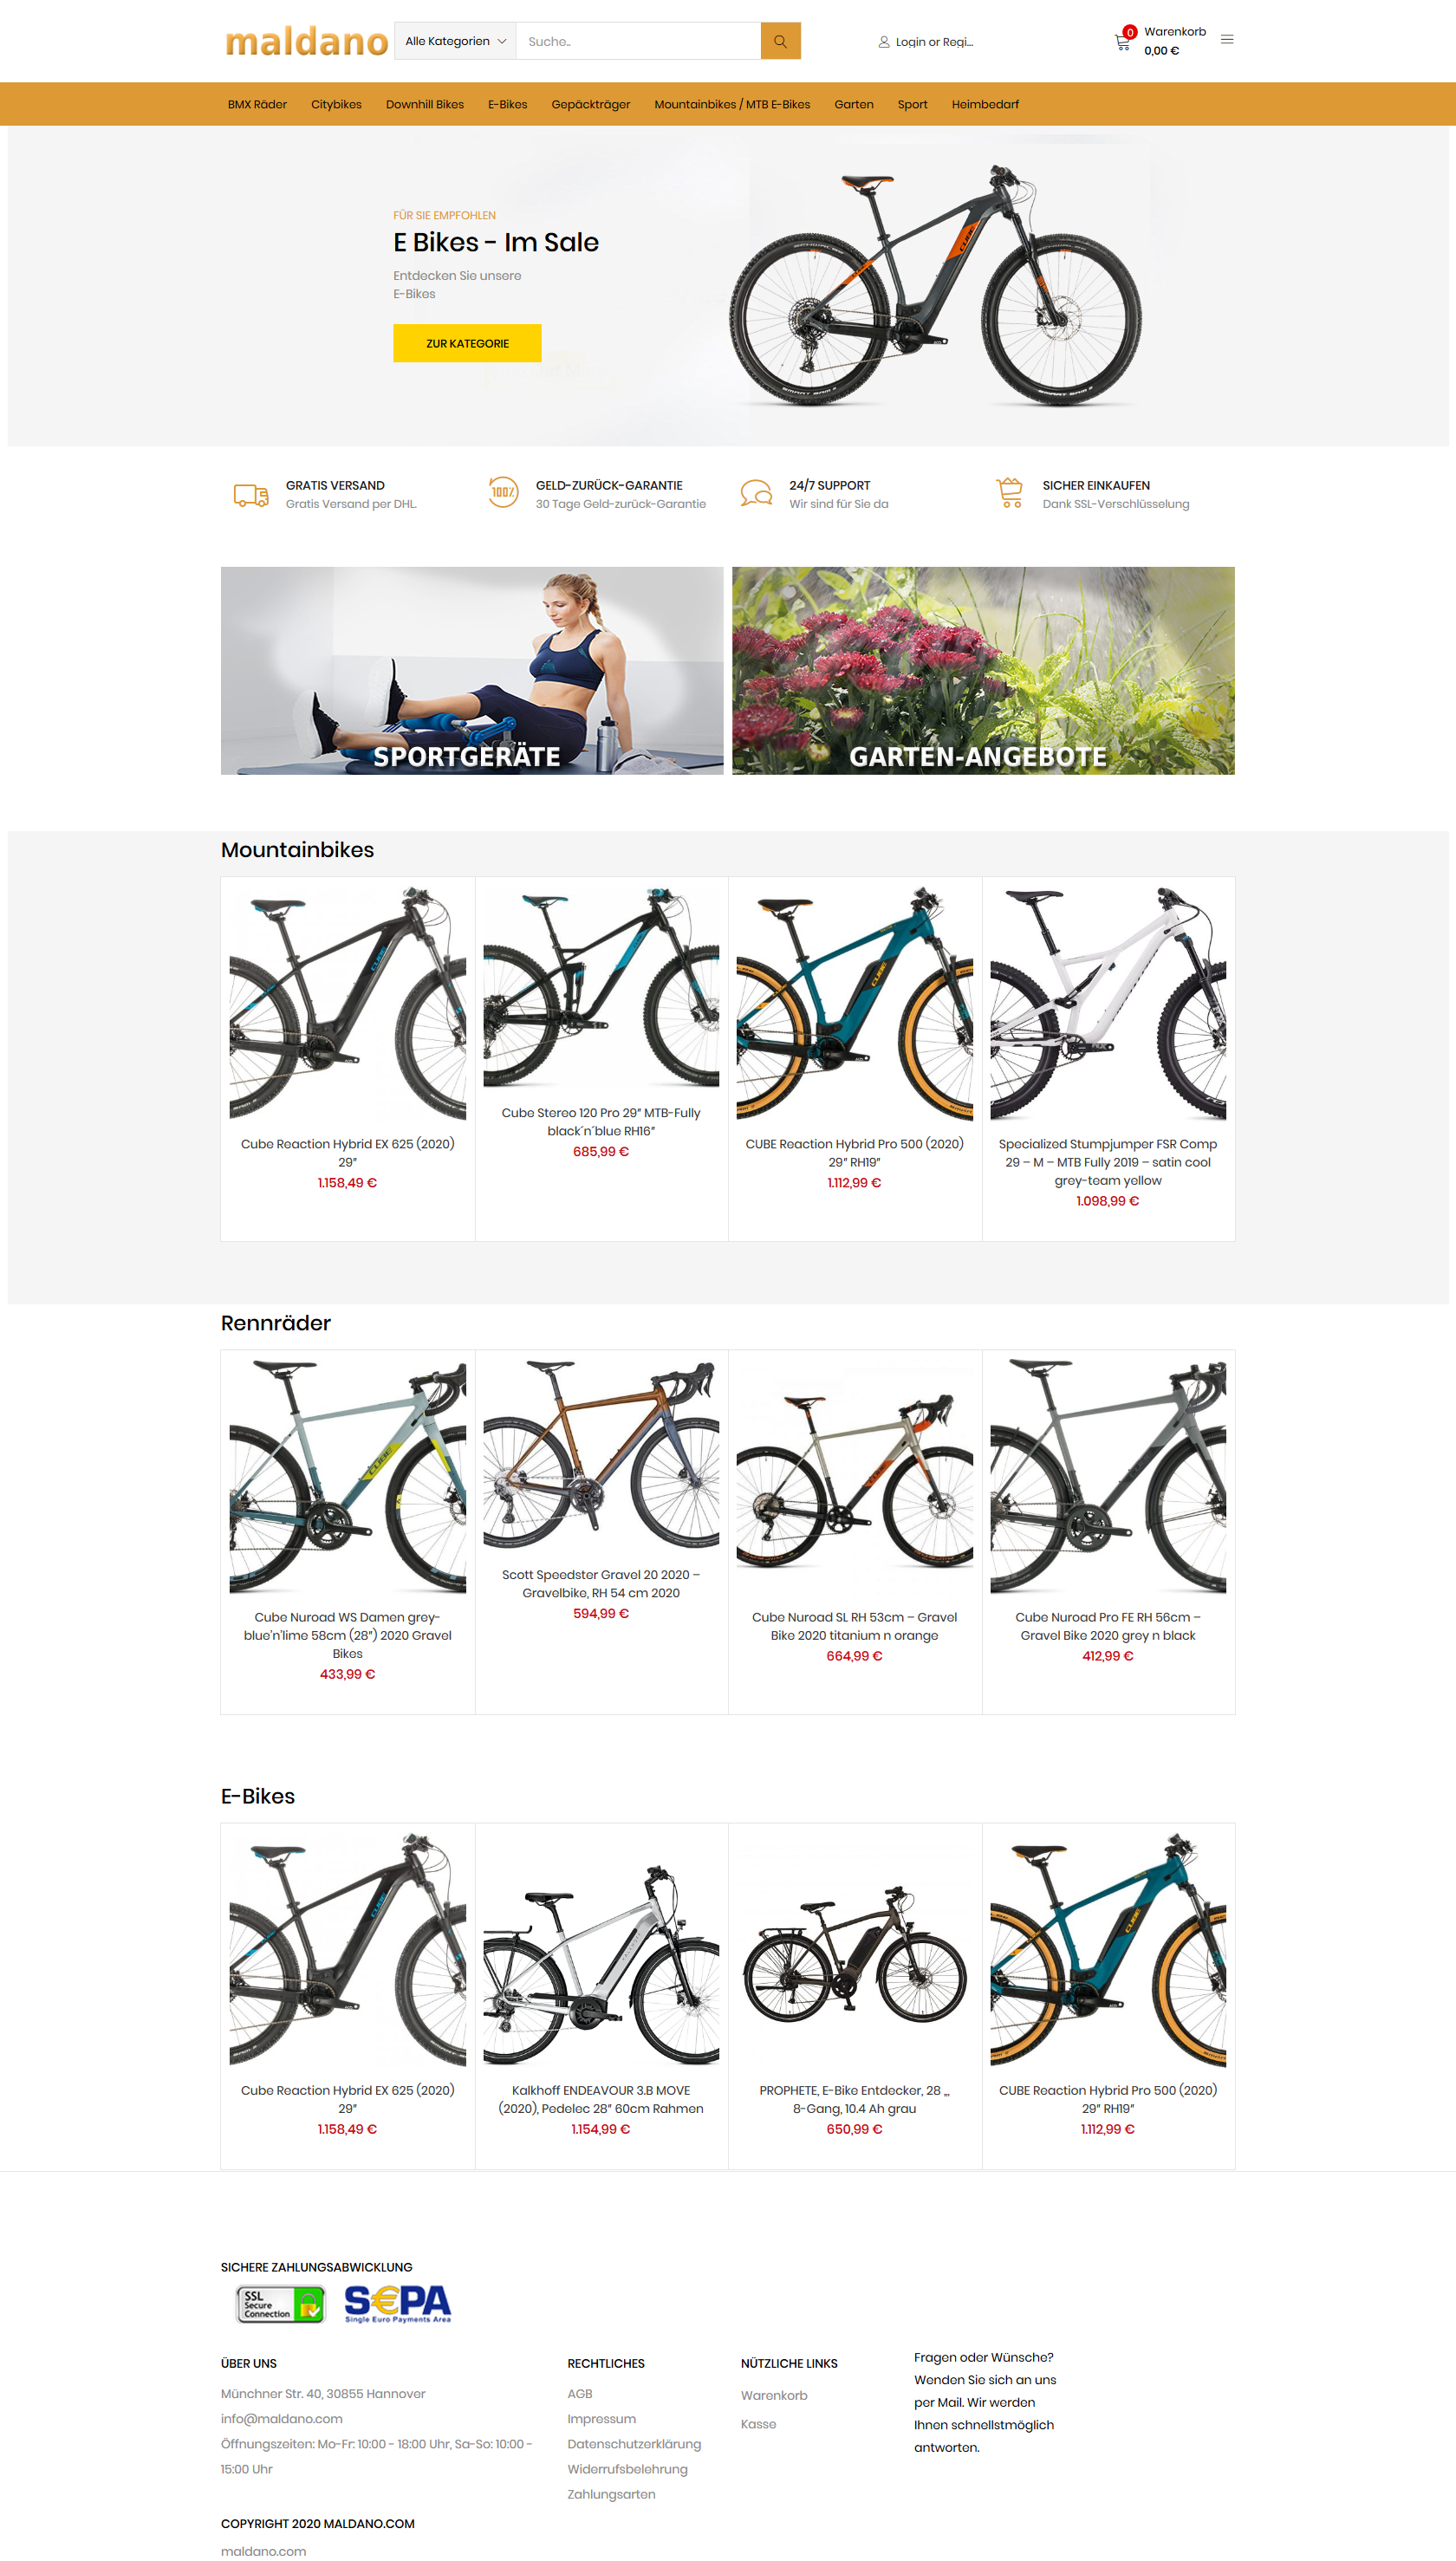Expand the Alle Kategorien dropdown
The height and width of the screenshot is (2561, 1456).
(x=455, y=41)
